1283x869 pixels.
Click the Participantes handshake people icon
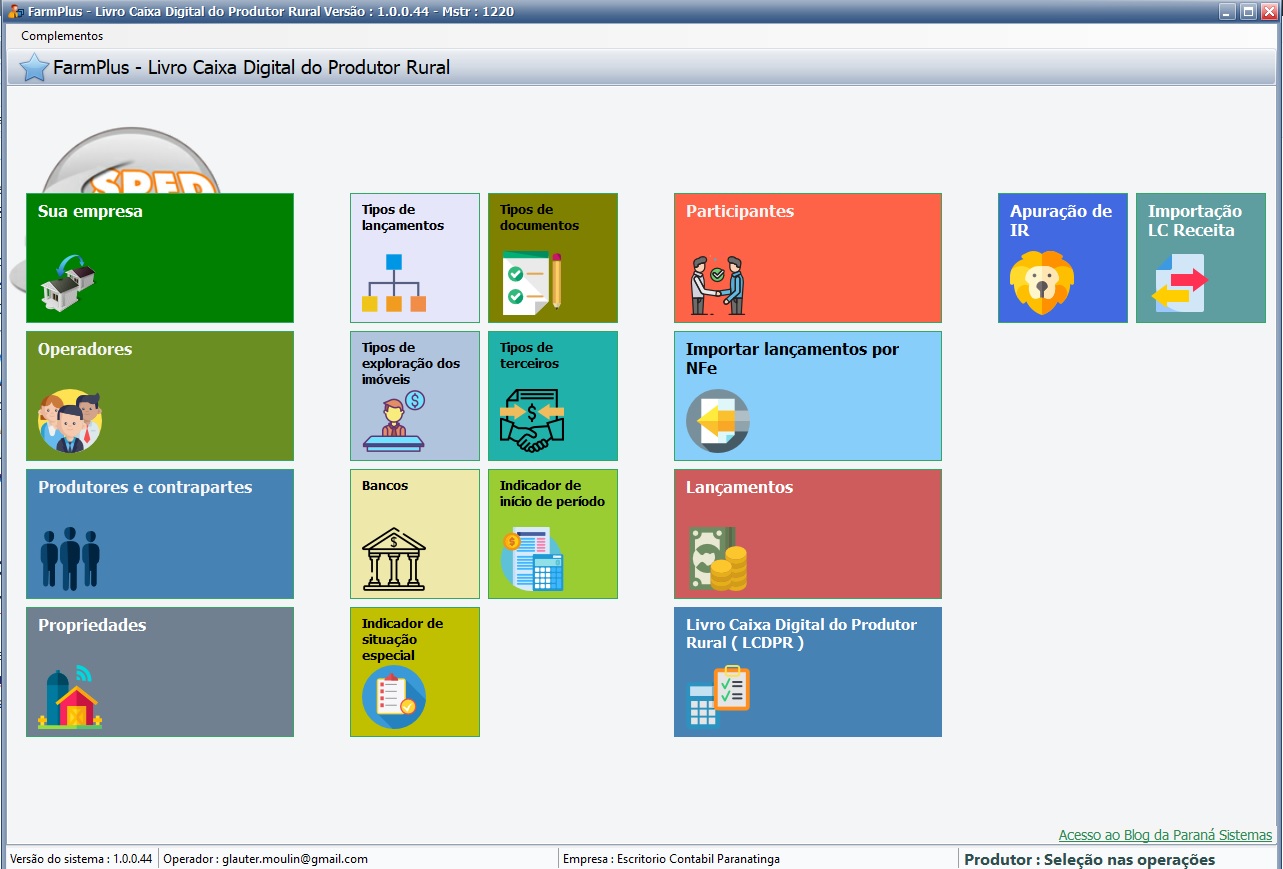[x=718, y=285]
